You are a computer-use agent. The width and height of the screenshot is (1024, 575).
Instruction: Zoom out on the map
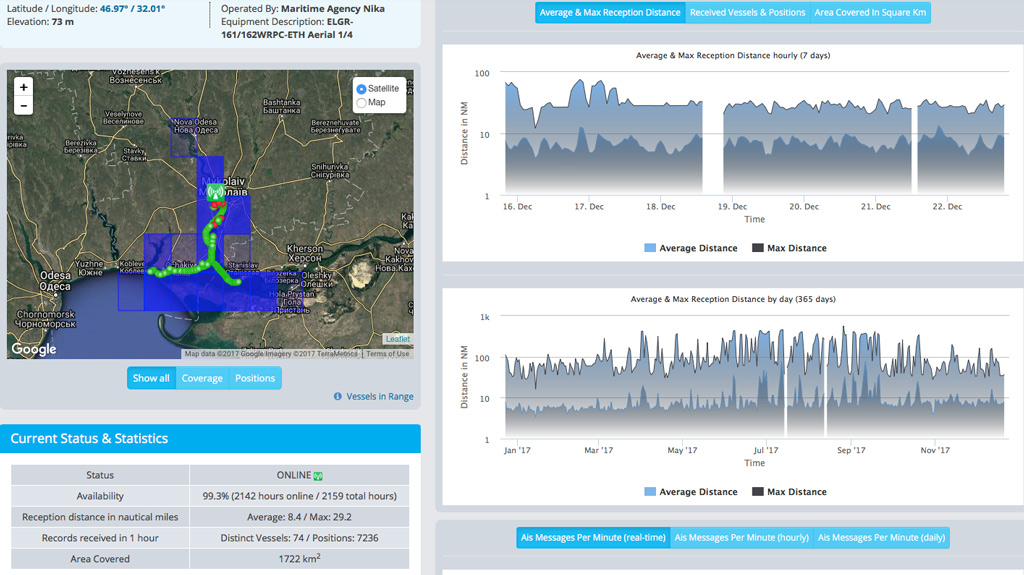pyautogui.click(x=24, y=105)
